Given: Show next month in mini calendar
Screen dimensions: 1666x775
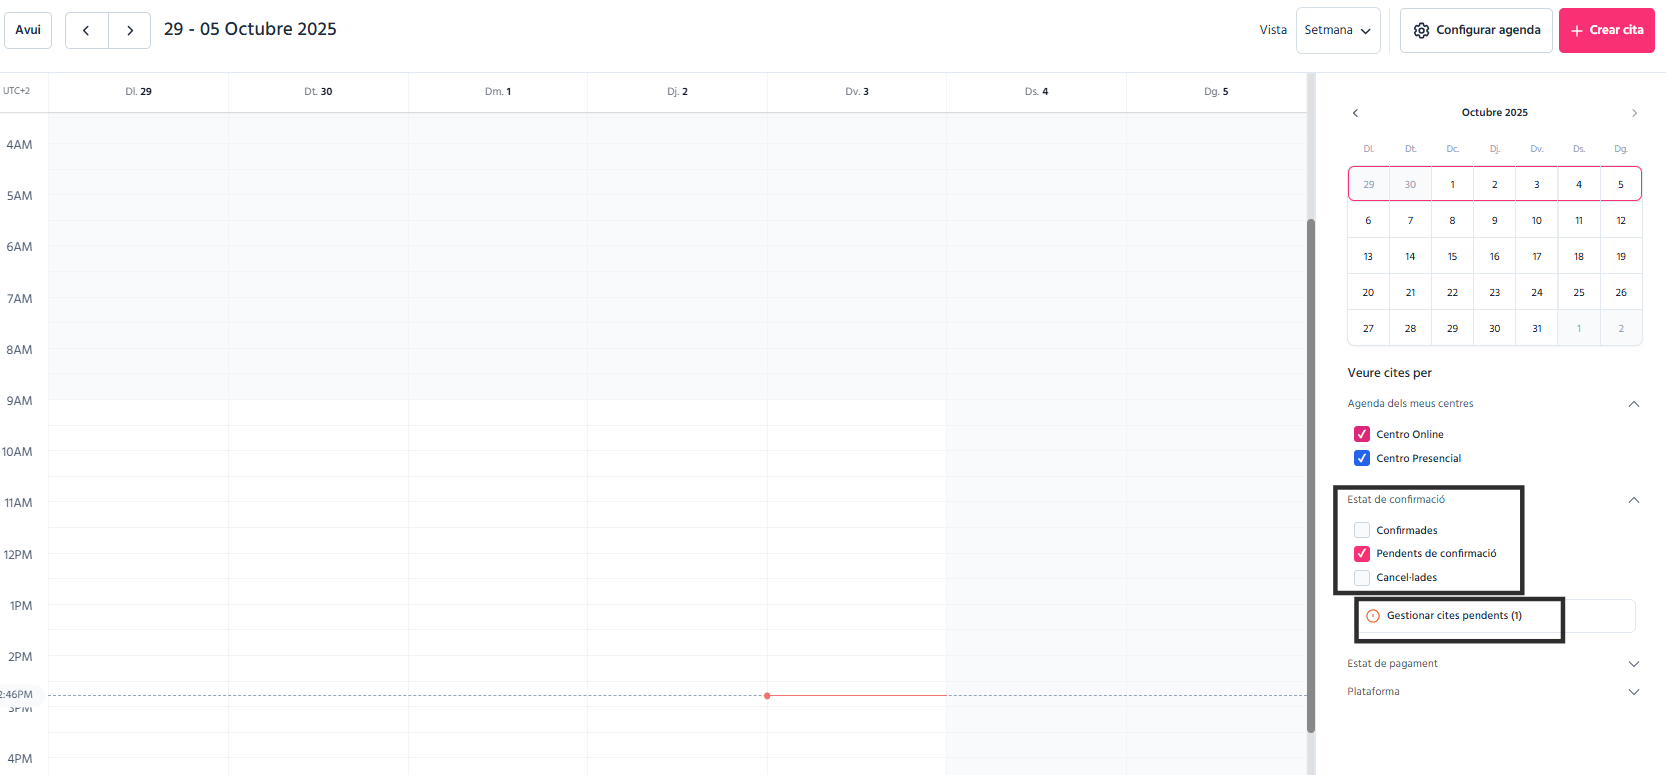Looking at the screenshot, I should [1634, 113].
